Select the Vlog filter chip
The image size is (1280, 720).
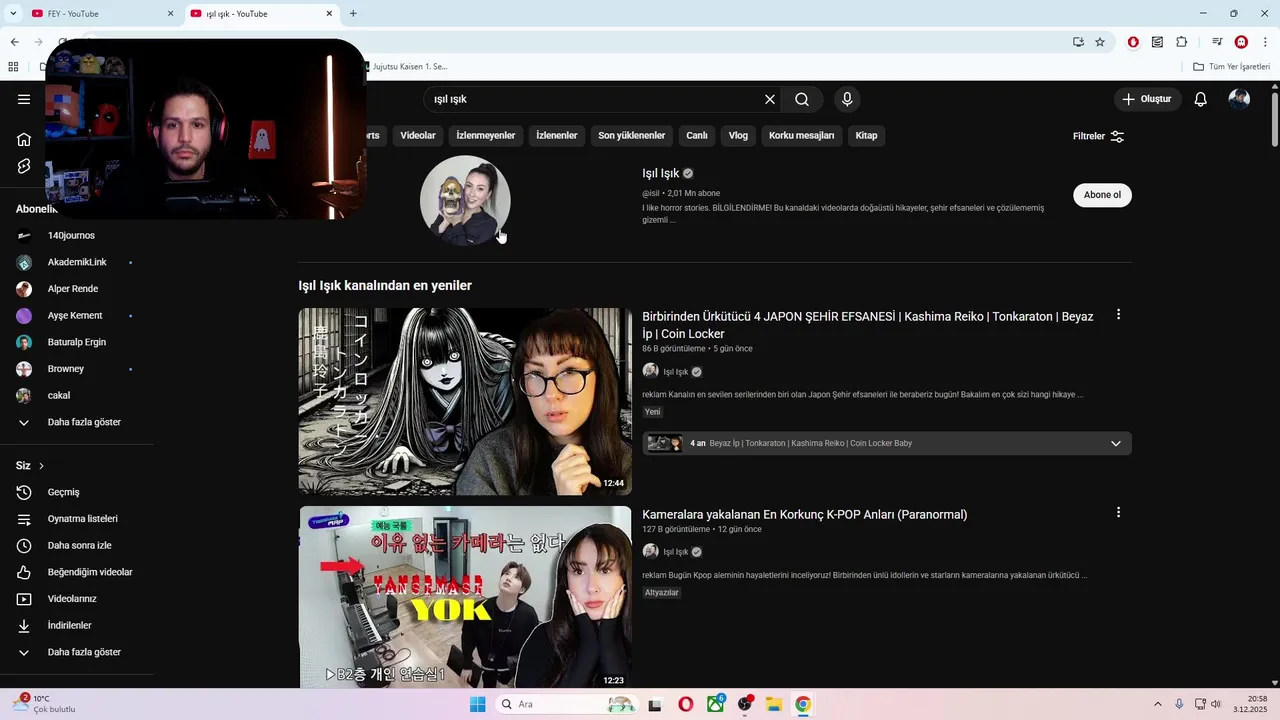(738, 135)
